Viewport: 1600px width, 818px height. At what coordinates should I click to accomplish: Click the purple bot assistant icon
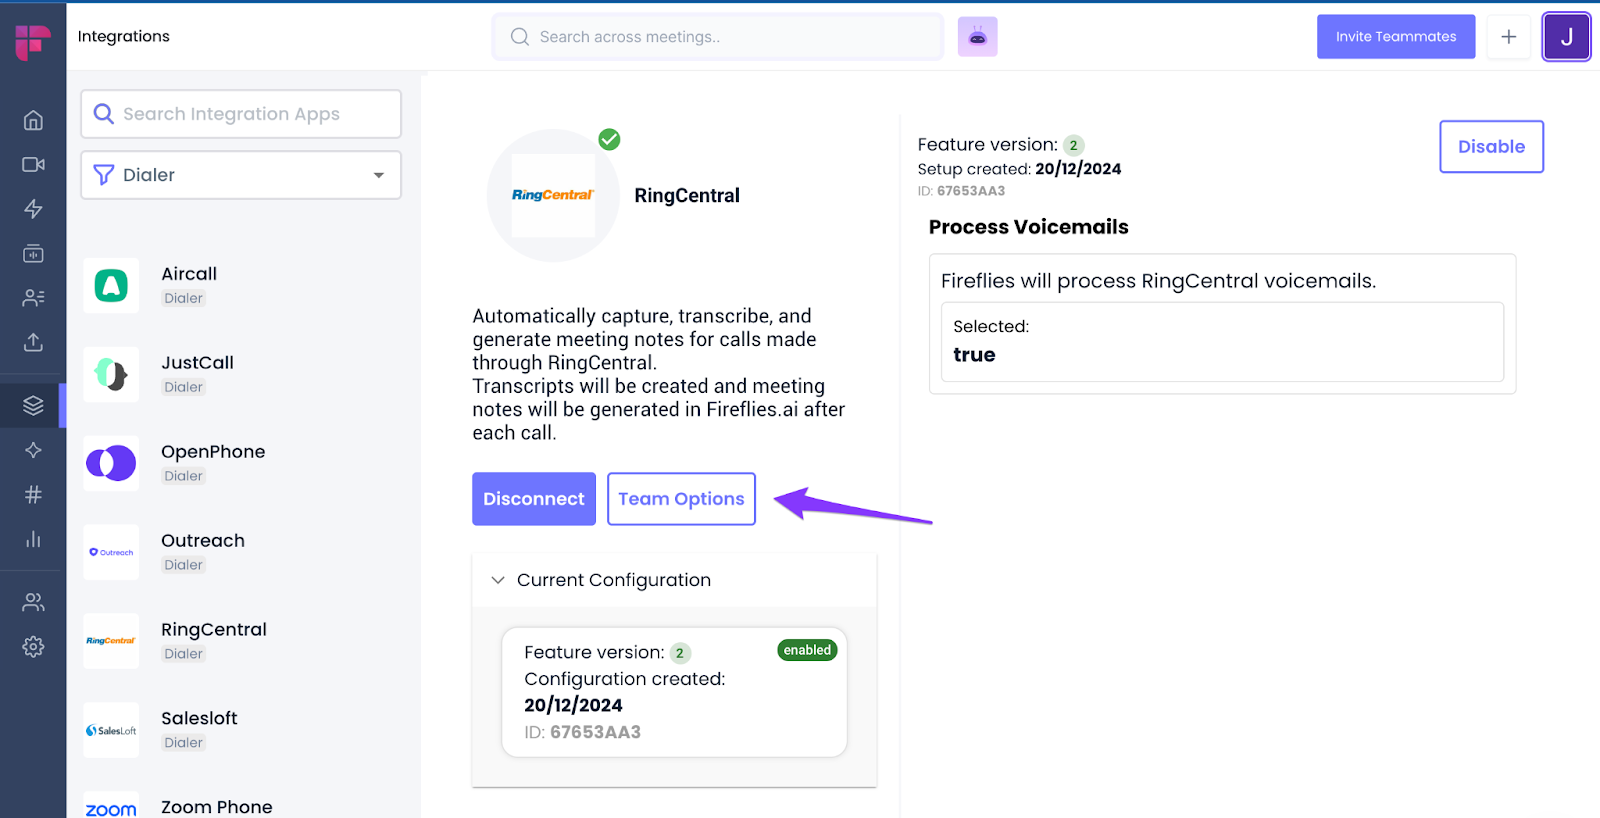click(x=977, y=37)
